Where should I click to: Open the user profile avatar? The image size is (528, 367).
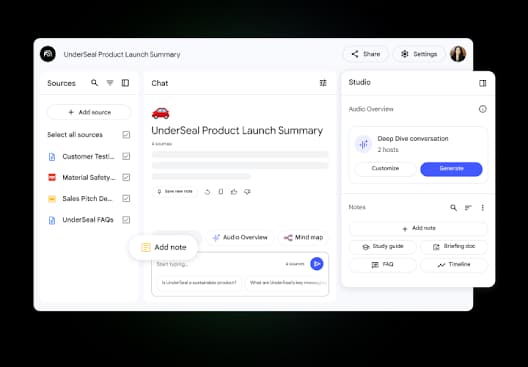(x=458, y=54)
